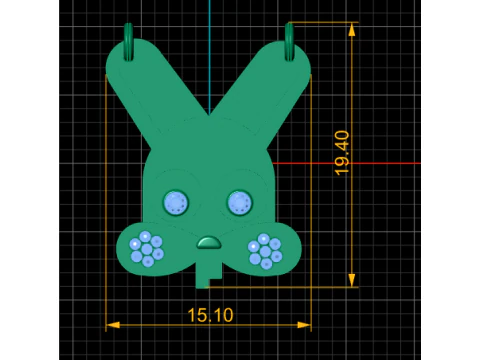
Task: Click the bunny's tooth at the bottom
Action: [209, 274]
